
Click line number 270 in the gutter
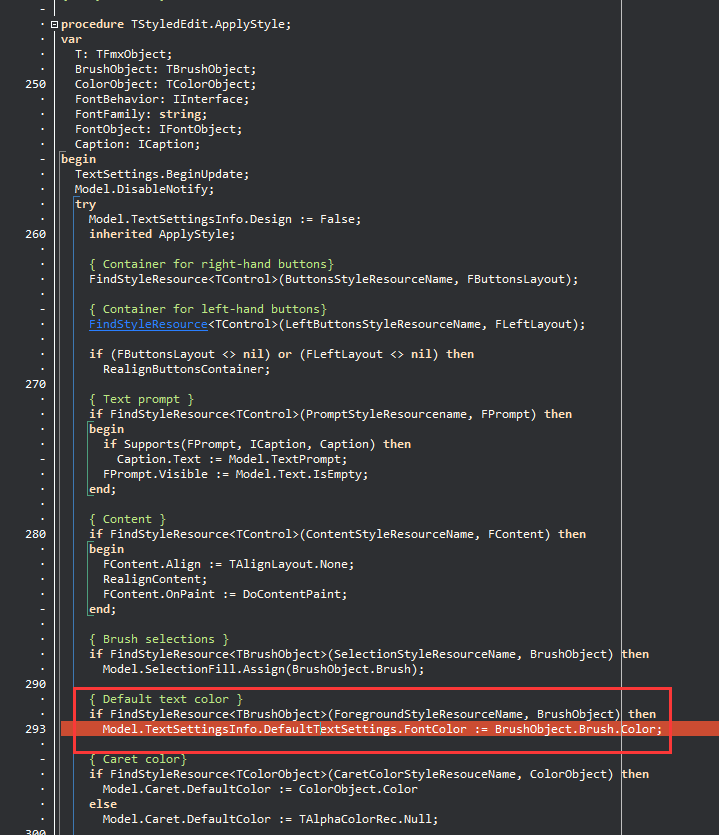[36, 384]
